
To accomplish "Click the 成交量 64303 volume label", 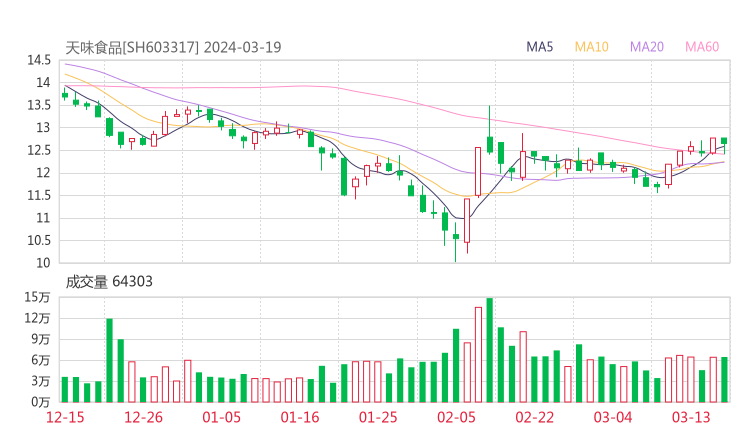I will point(109,282).
